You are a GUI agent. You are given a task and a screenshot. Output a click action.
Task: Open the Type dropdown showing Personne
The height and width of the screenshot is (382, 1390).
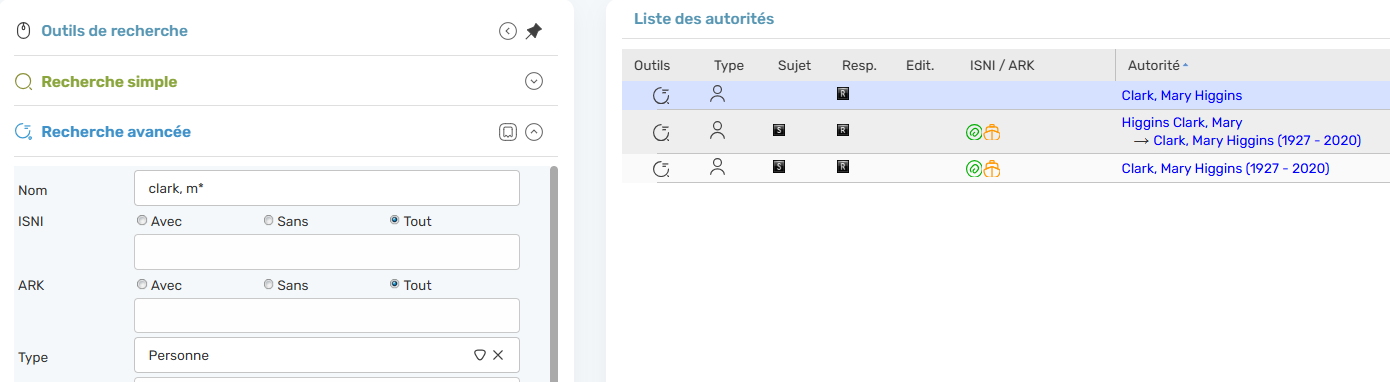[327, 355]
